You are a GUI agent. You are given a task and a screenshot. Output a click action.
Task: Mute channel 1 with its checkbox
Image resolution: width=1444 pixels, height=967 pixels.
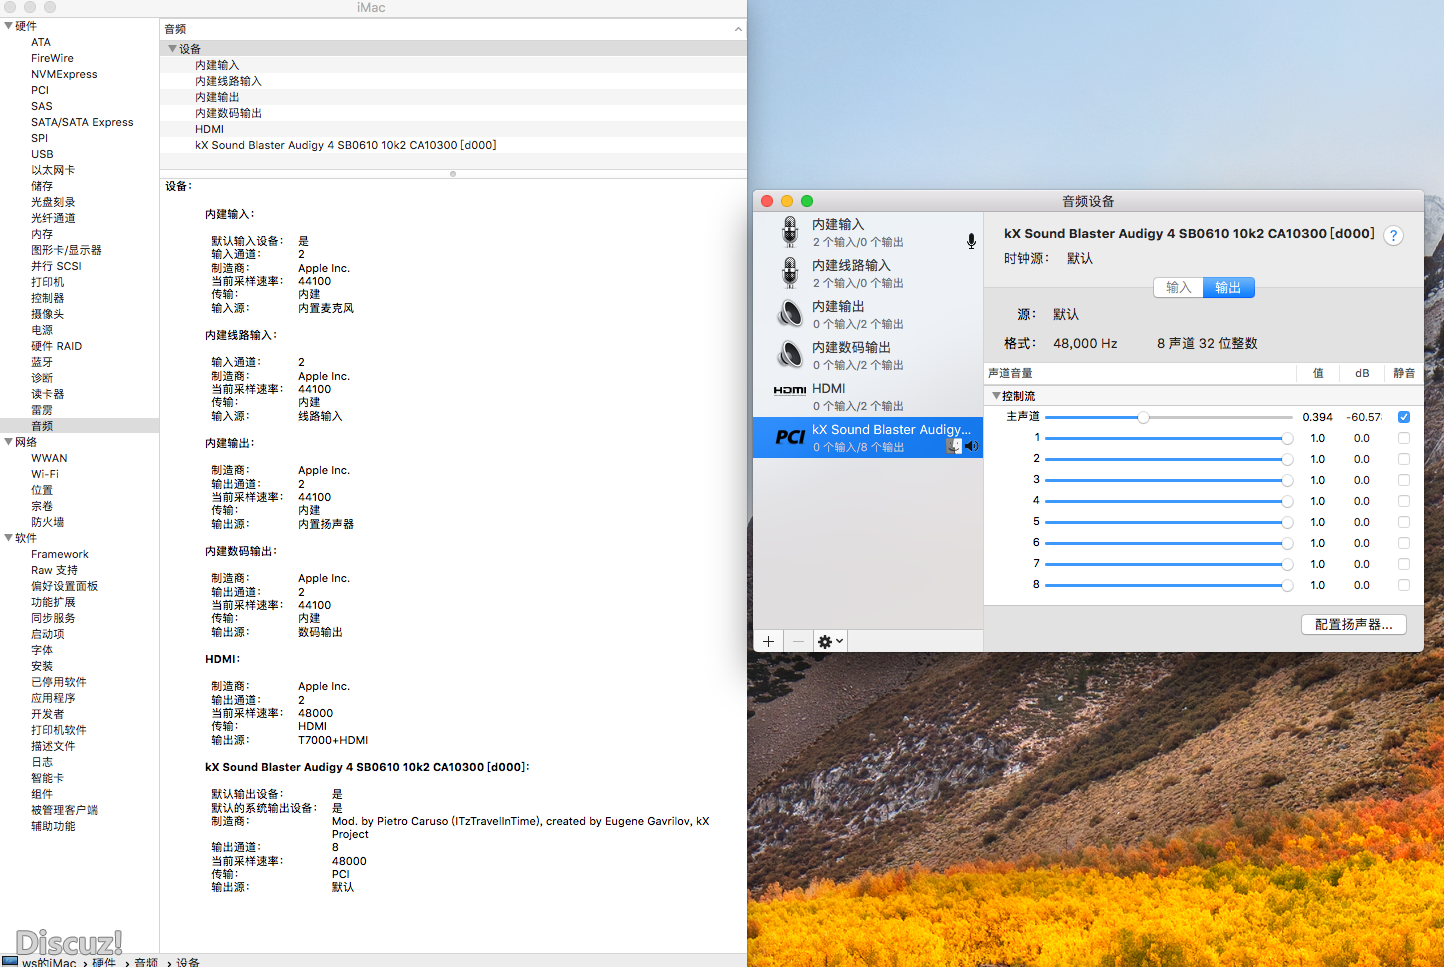click(x=1404, y=438)
